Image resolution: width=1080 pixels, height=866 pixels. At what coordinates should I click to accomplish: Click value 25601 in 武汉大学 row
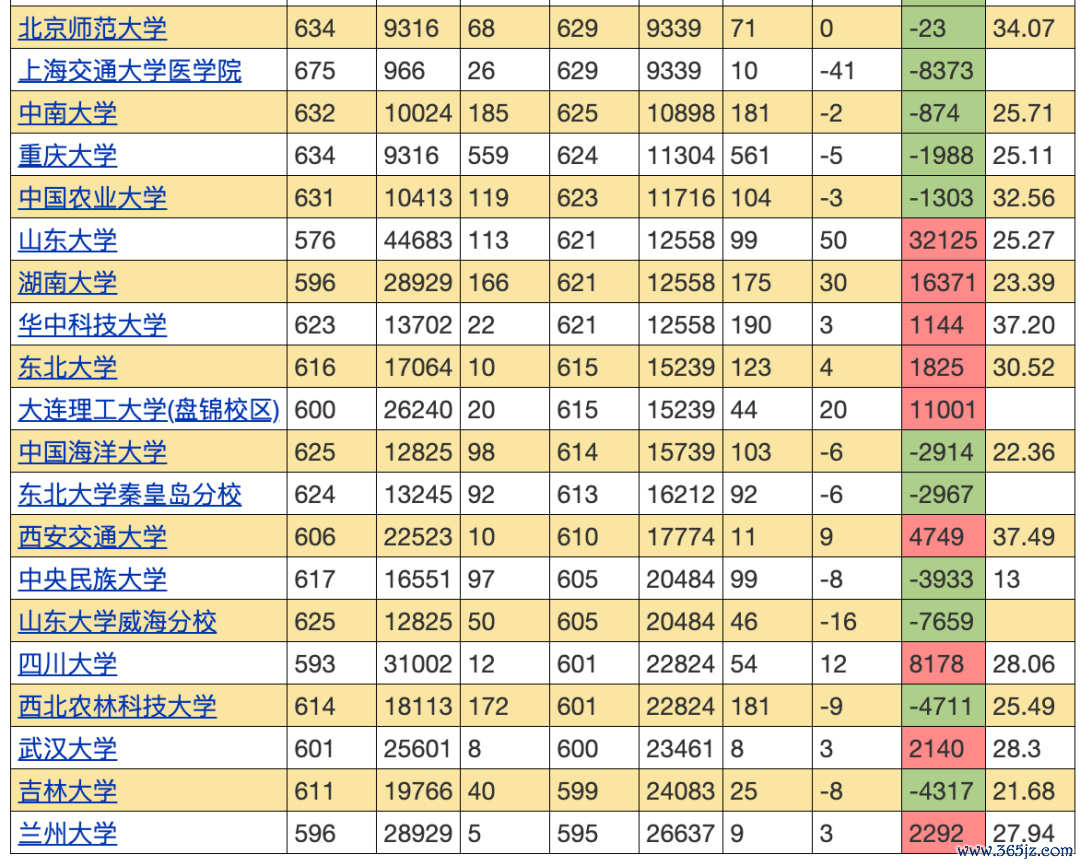click(417, 749)
